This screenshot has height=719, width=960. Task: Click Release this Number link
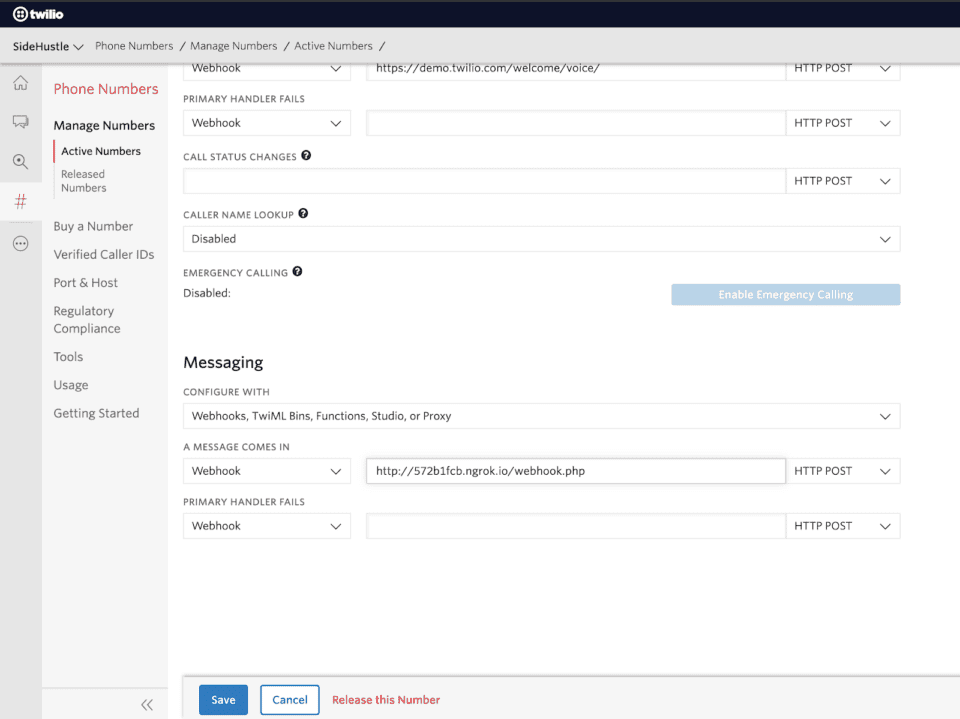(x=386, y=700)
